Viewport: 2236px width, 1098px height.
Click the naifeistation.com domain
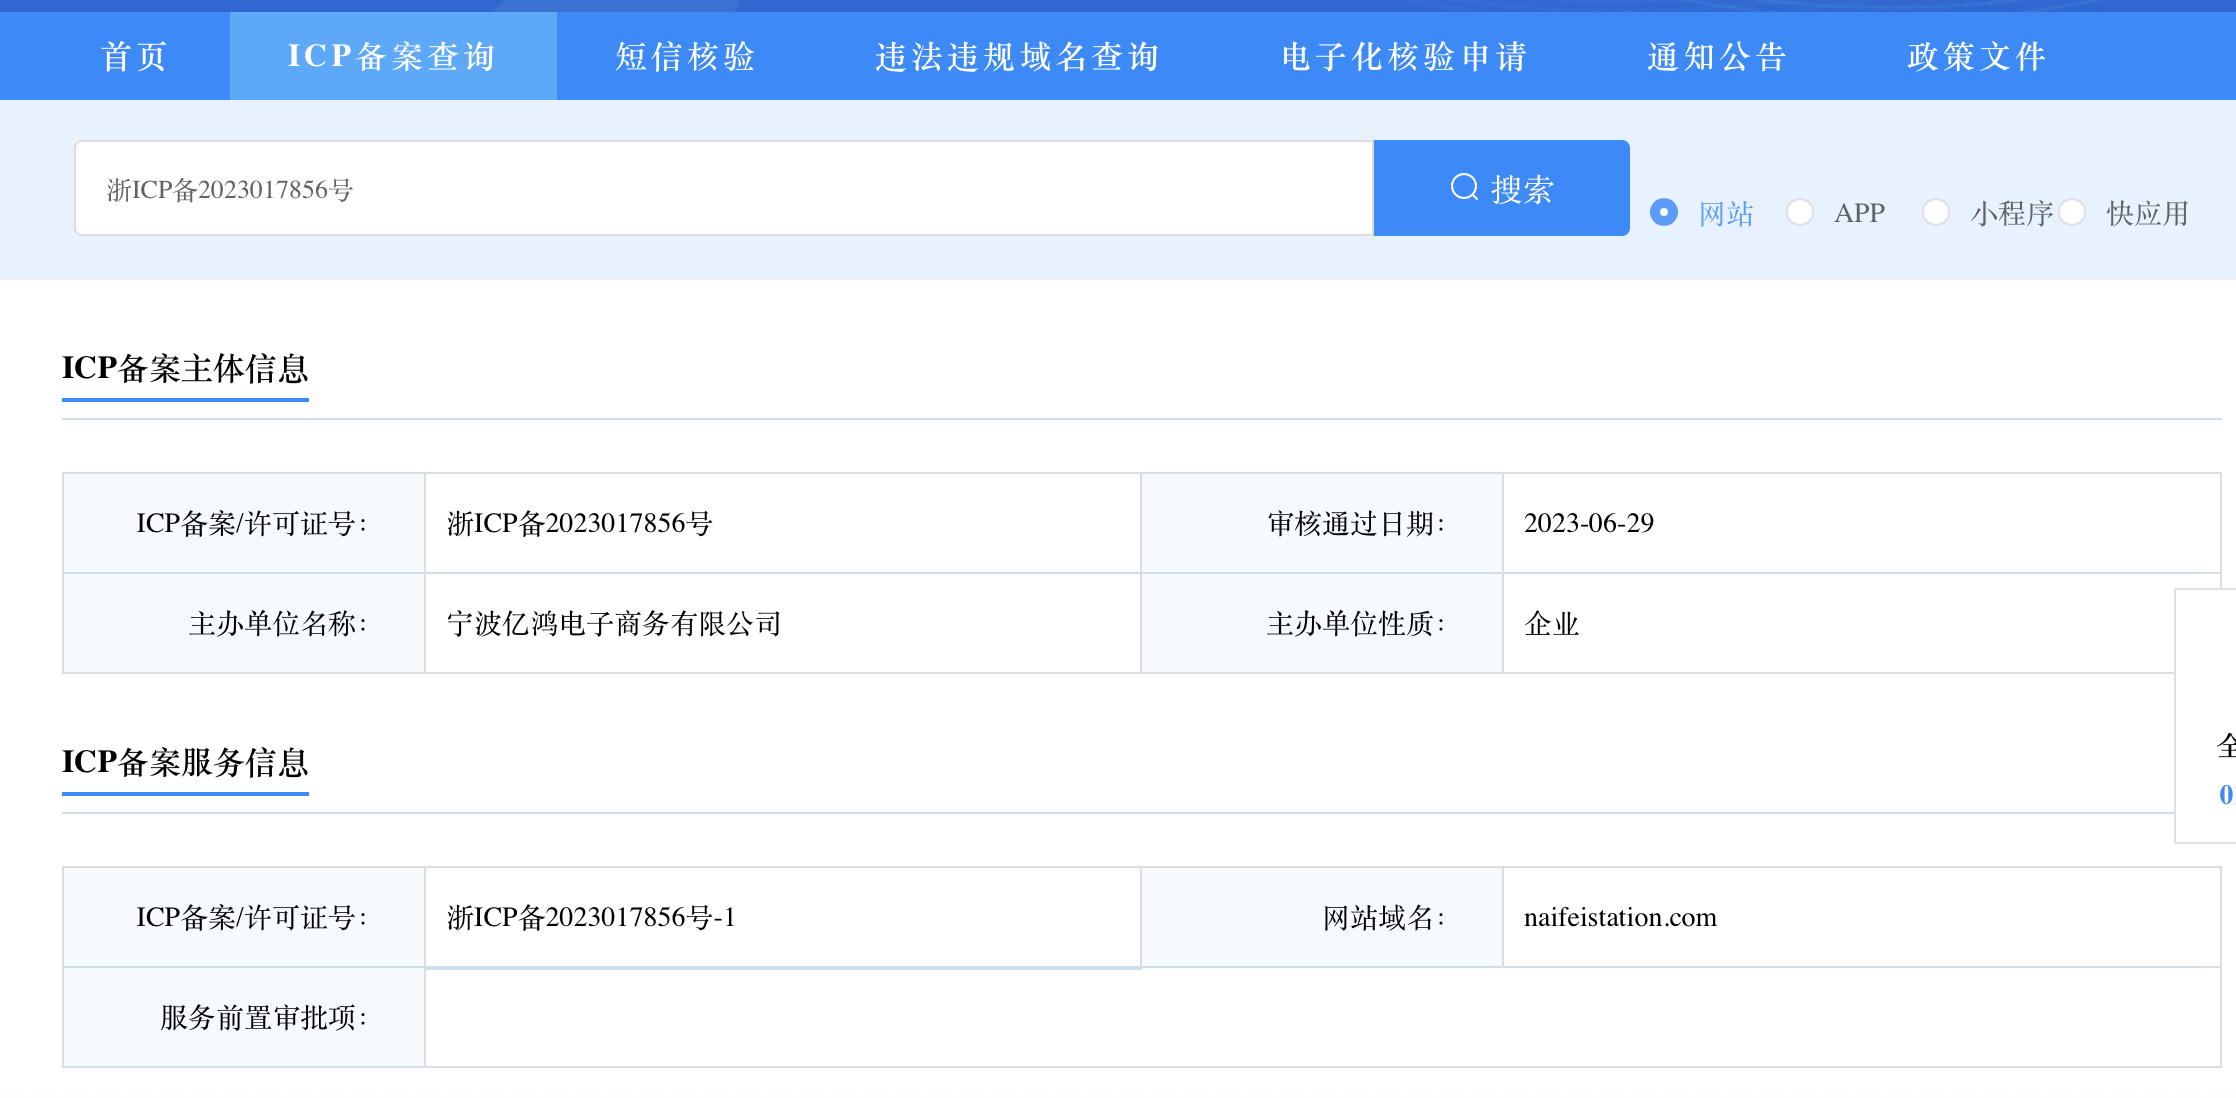click(x=1617, y=917)
